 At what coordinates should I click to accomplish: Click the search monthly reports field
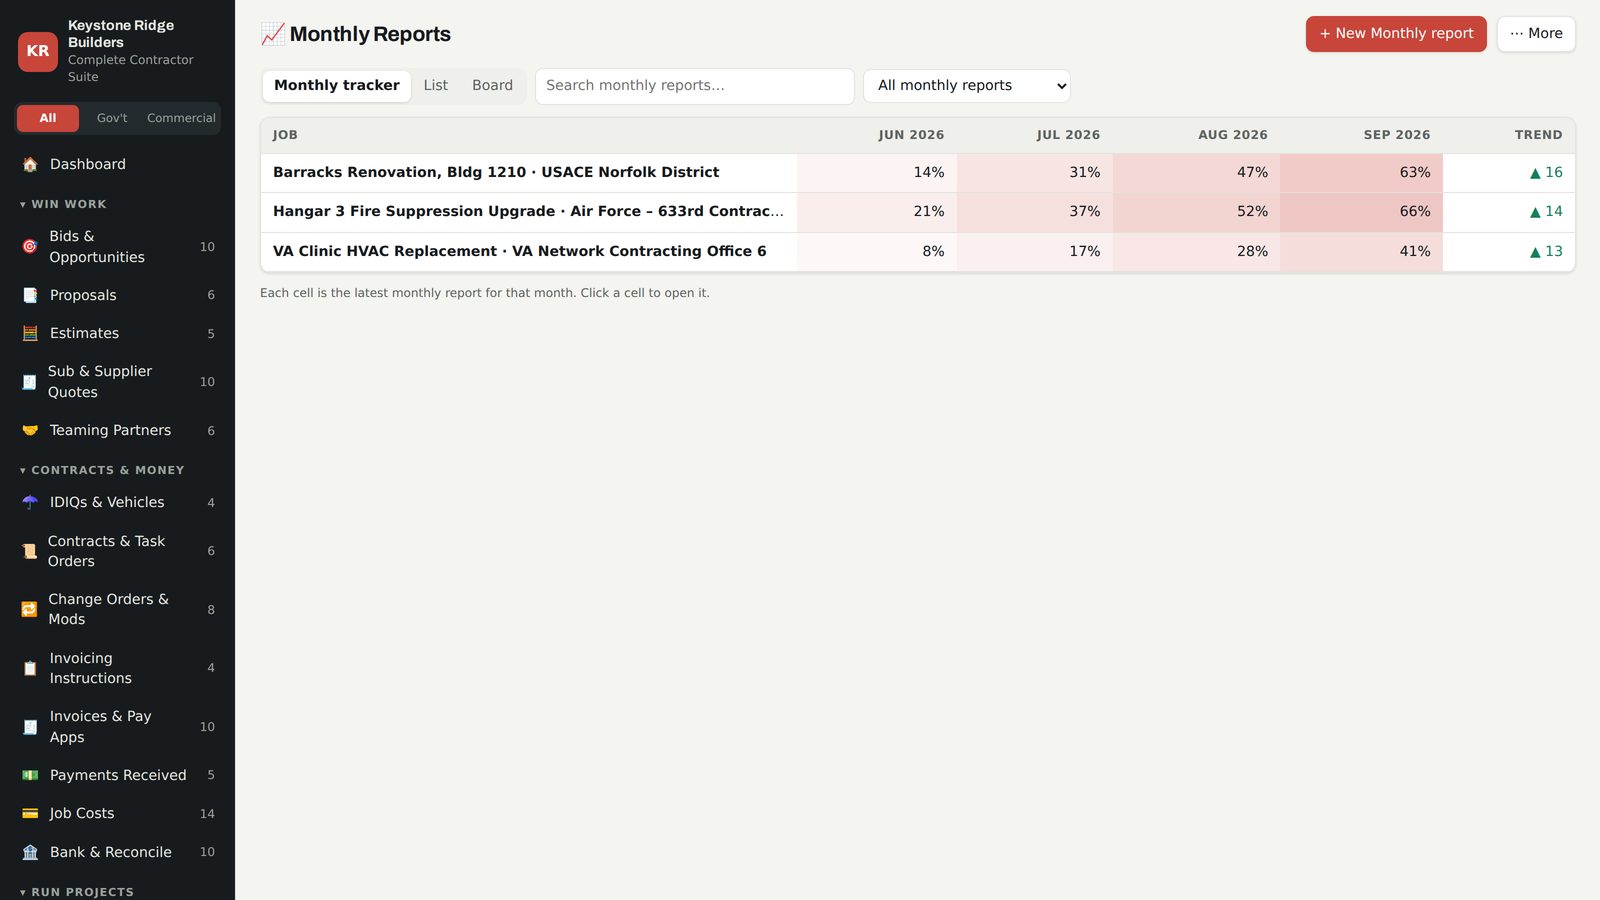pyautogui.click(x=694, y=86)
